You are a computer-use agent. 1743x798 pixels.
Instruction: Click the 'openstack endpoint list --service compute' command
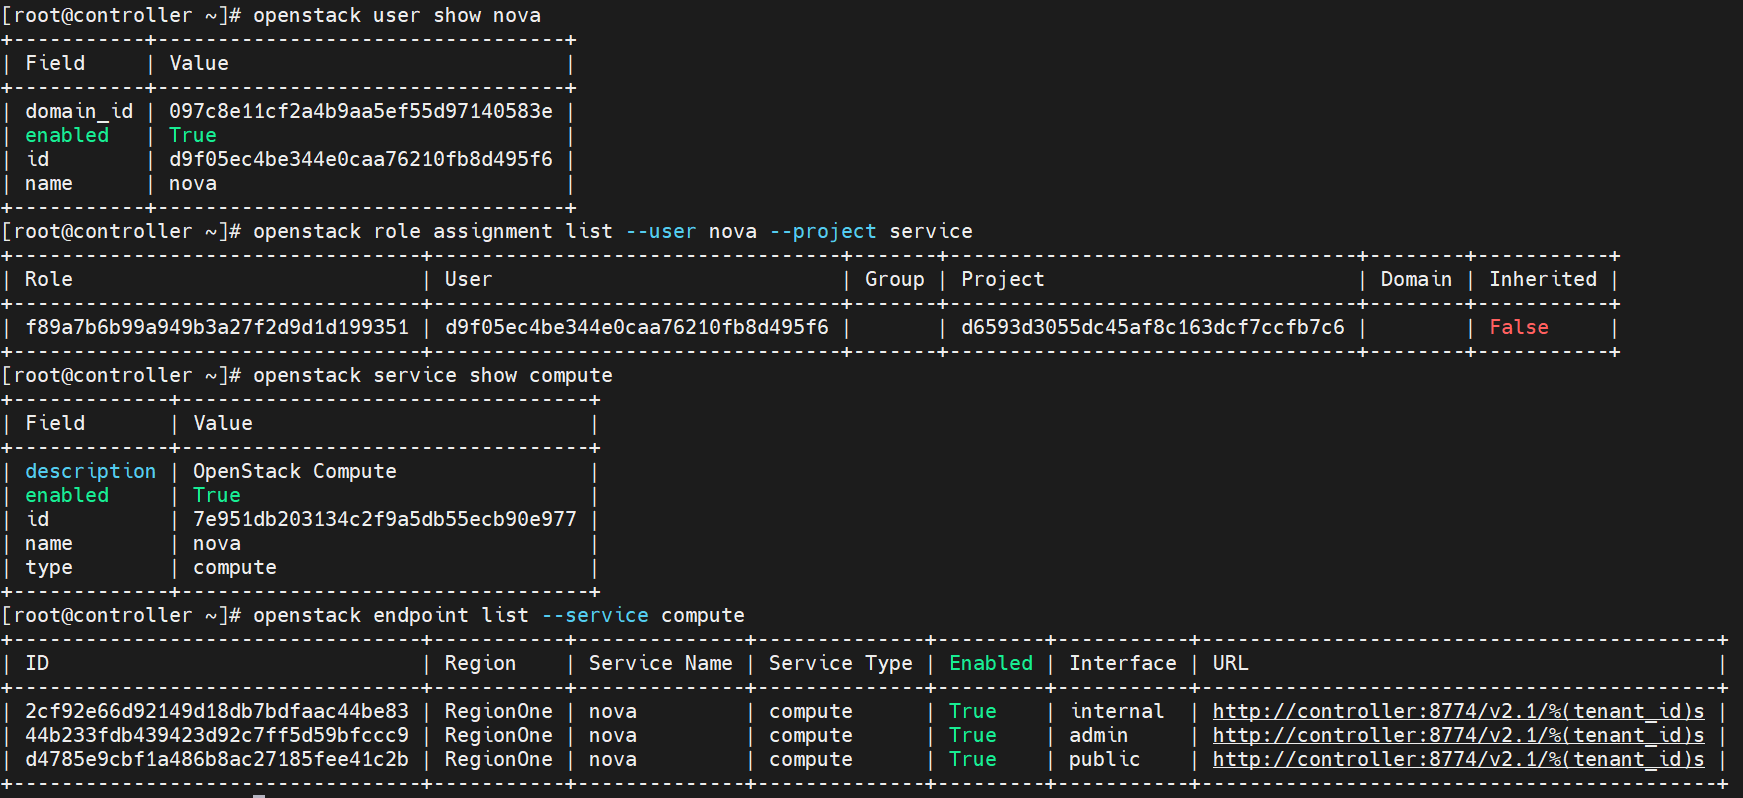coord(499,615)
